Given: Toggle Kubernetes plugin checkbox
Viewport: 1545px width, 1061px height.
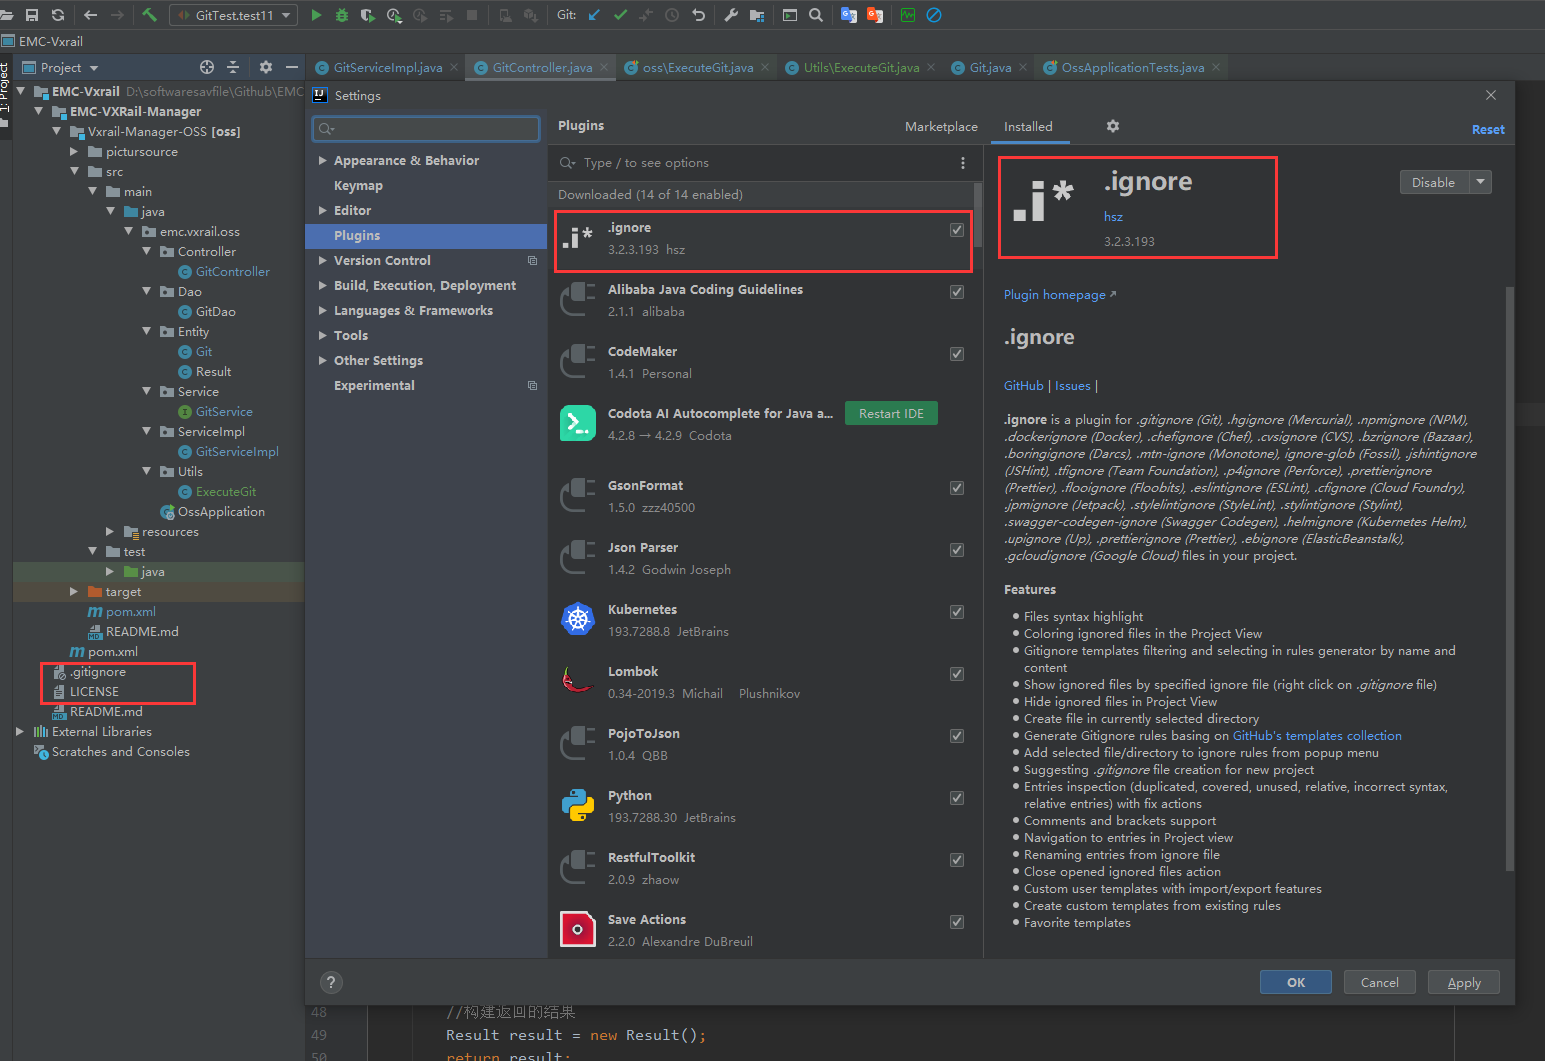Looking at the screenshot, I should point(957,612).
